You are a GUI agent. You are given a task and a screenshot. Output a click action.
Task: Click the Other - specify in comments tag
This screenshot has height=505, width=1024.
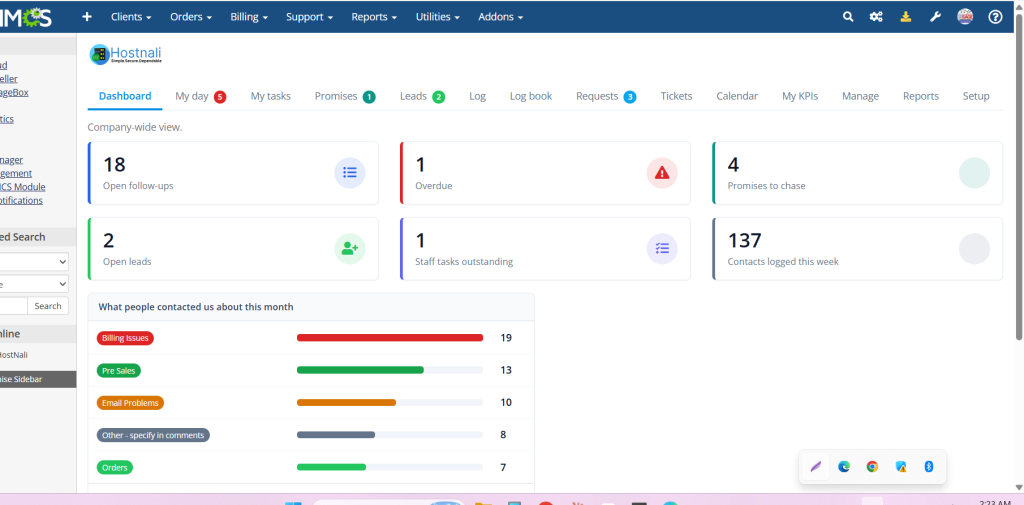[x=153, y=434]
